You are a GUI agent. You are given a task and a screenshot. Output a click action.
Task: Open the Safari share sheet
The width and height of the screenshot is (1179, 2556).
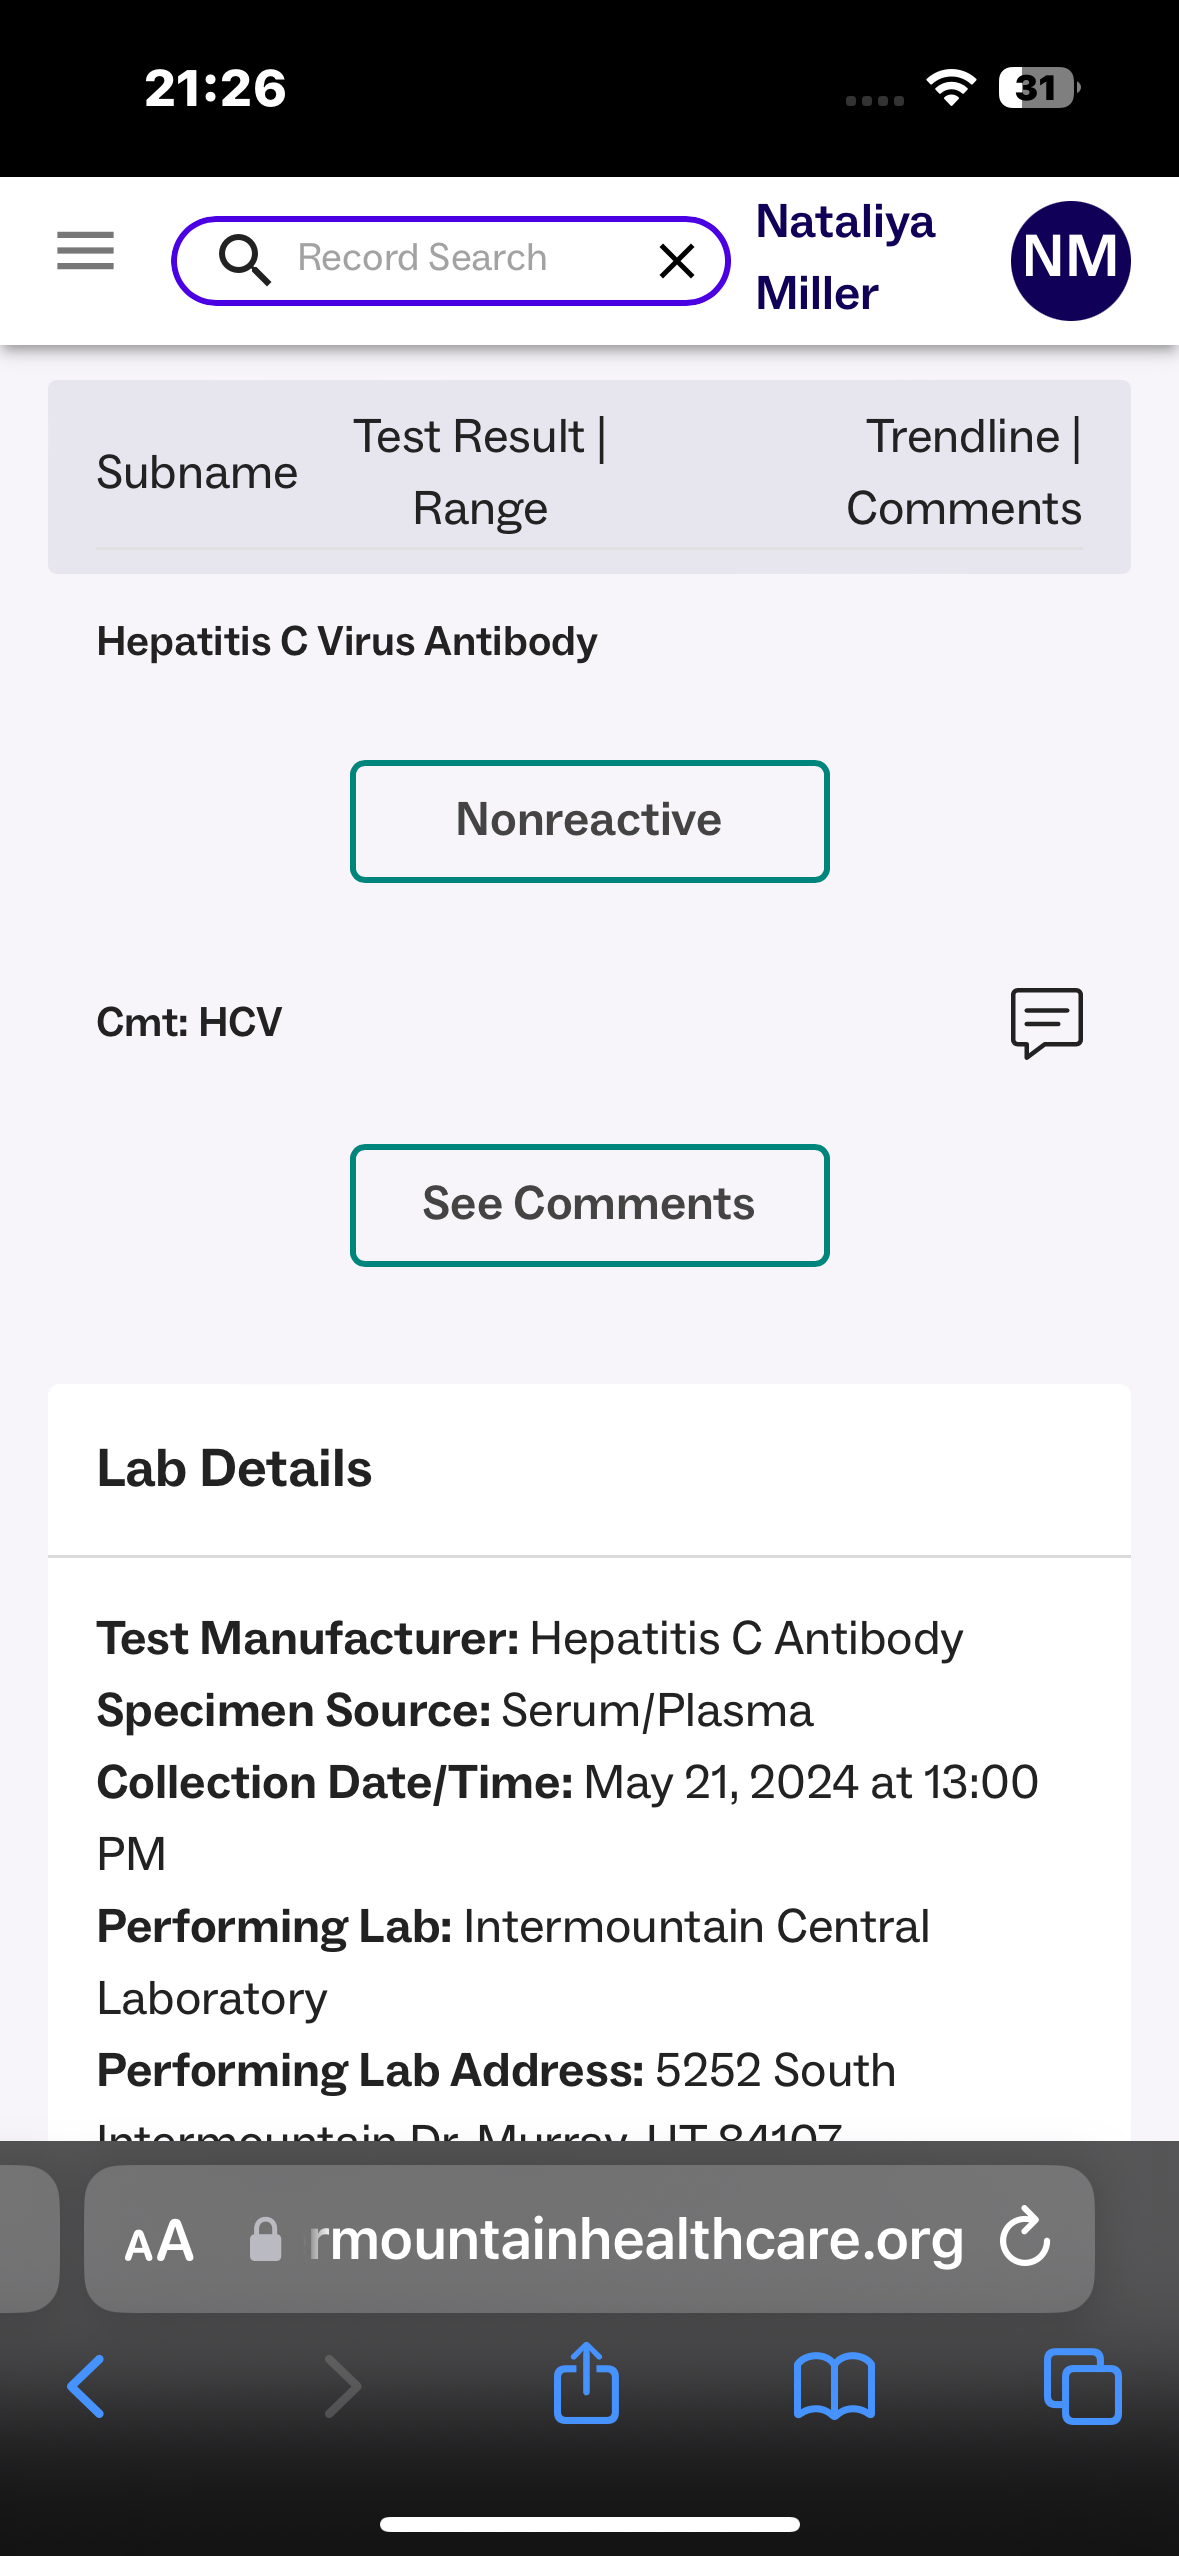coord(587,2385)
